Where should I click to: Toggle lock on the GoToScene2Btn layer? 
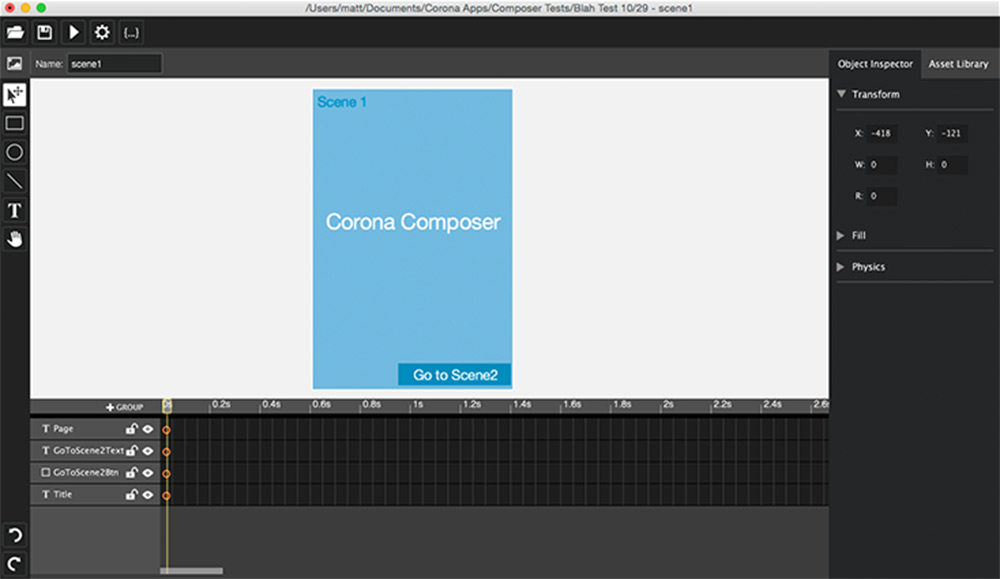pos(131,473)
